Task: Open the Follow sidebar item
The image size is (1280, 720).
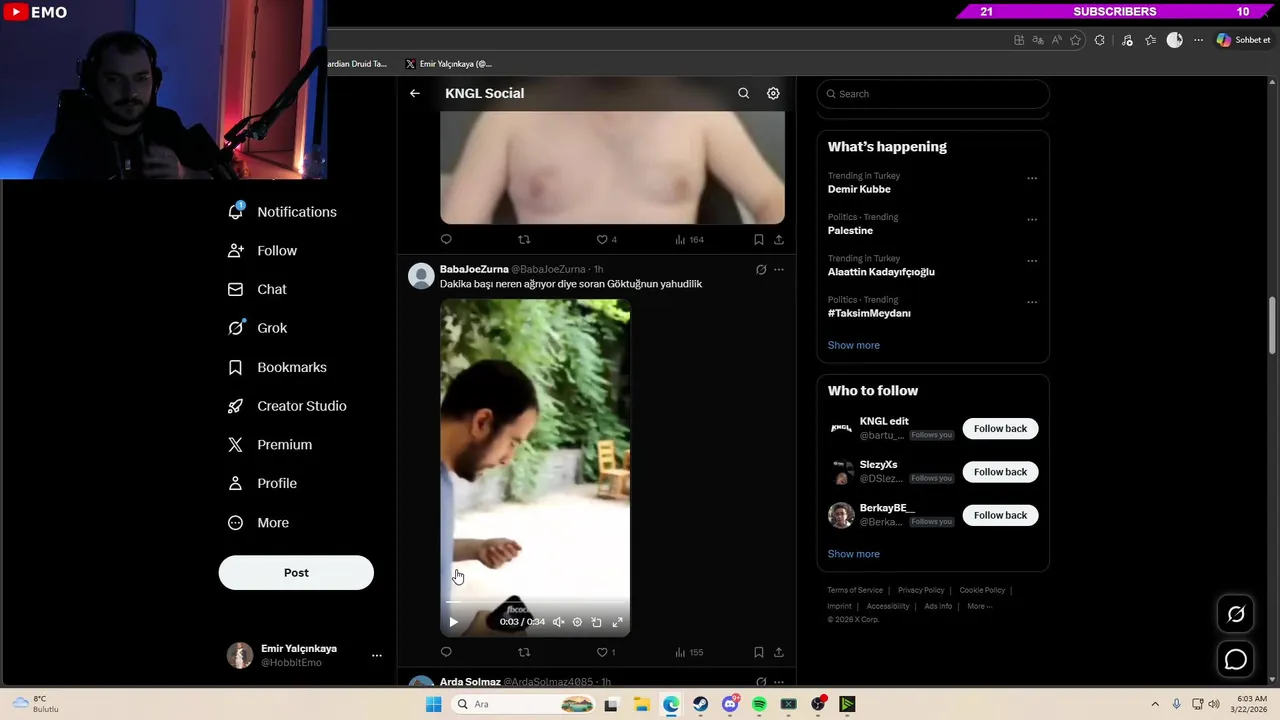Action: 263,251
